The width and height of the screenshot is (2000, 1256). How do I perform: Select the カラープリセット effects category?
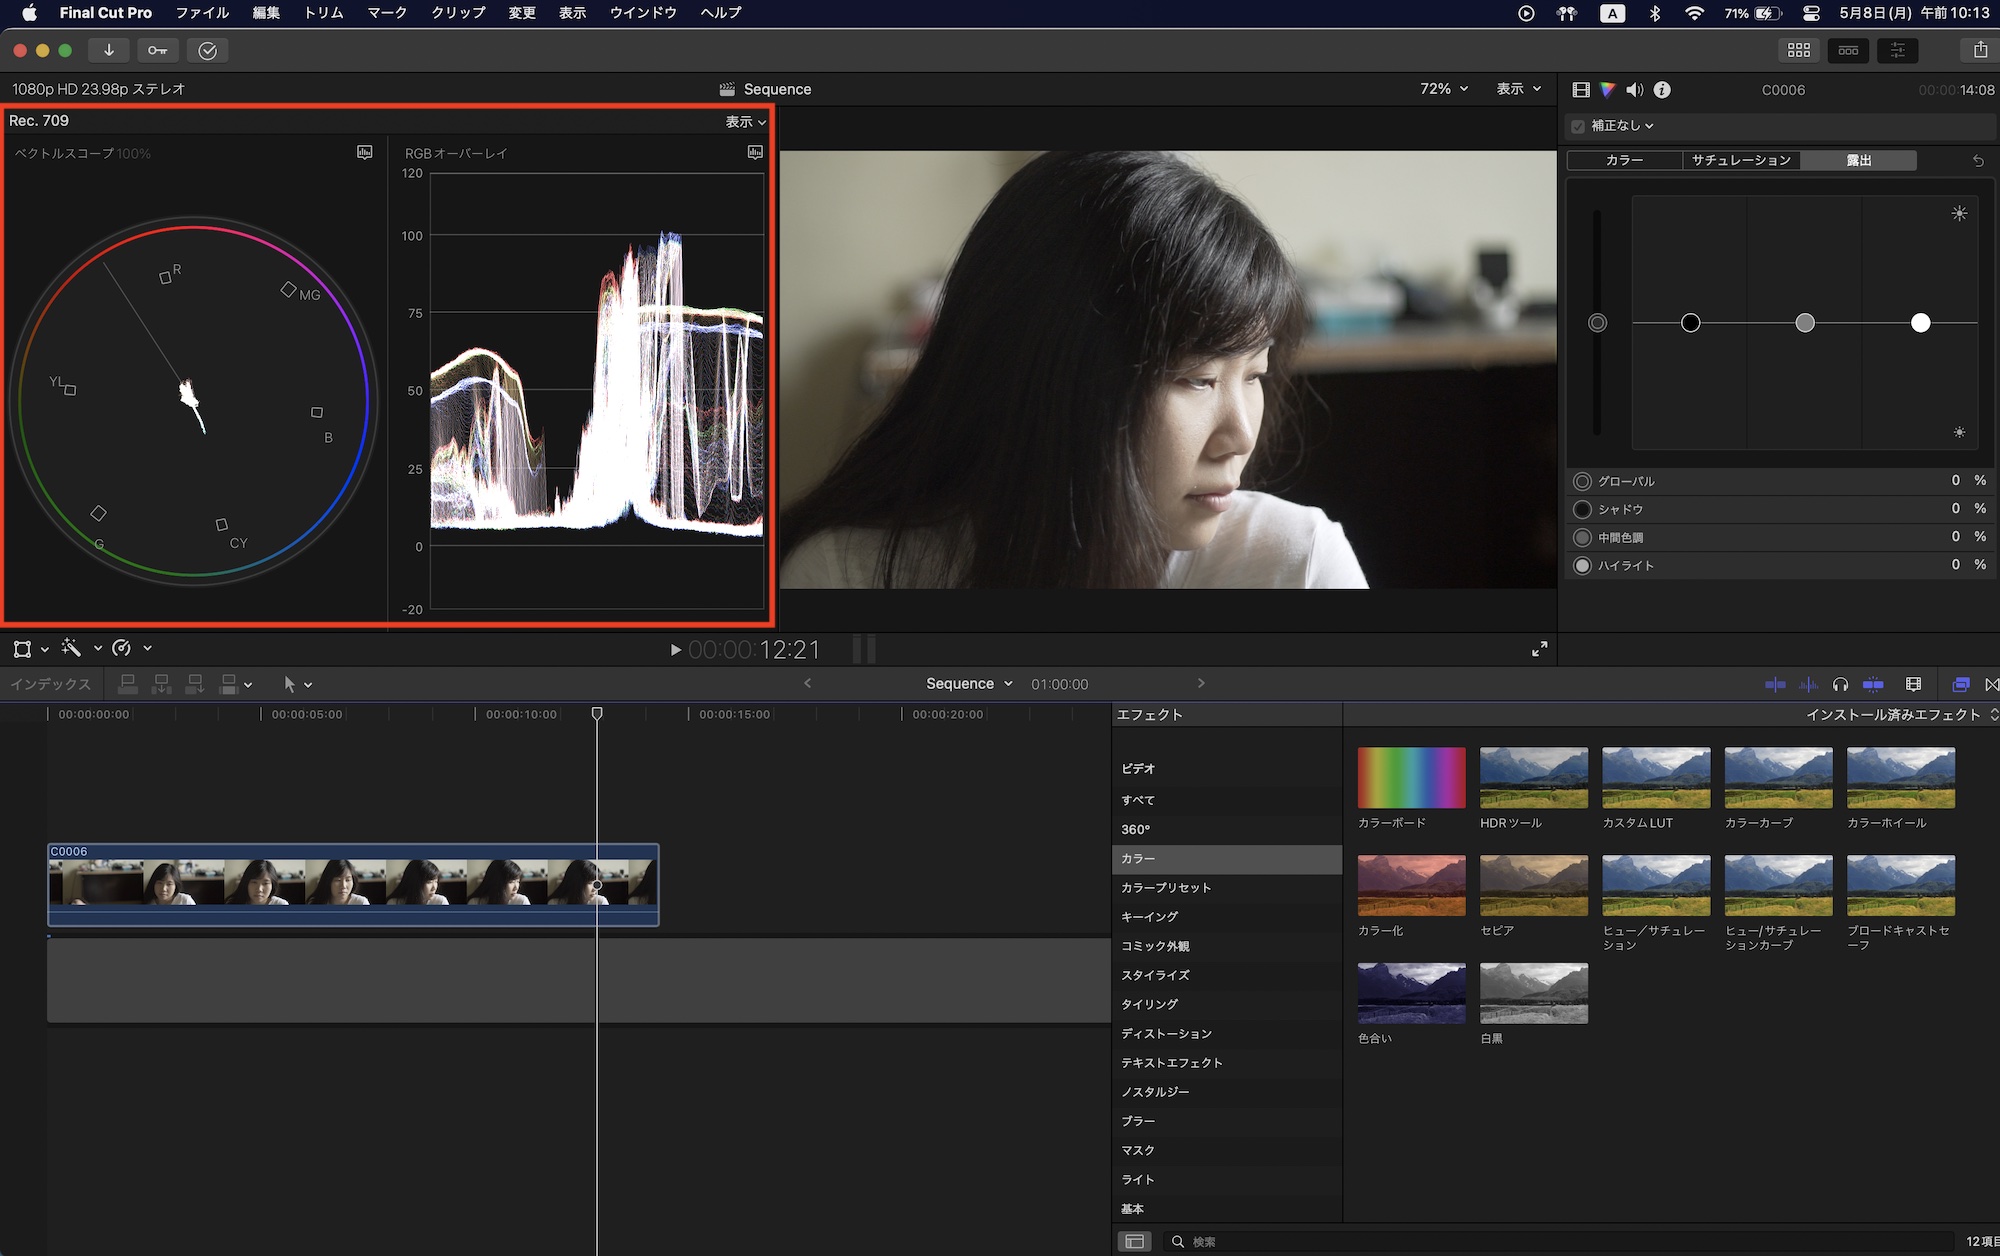click(x=1166, y=888)
